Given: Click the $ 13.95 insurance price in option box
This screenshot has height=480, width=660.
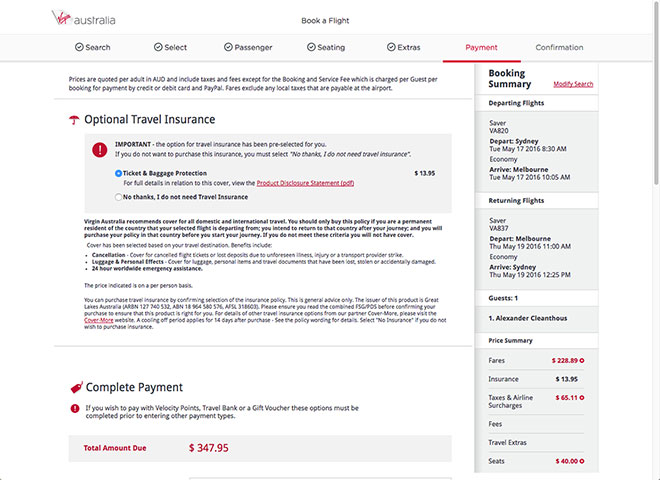Looking at the screenshot, I should [425, 173].
